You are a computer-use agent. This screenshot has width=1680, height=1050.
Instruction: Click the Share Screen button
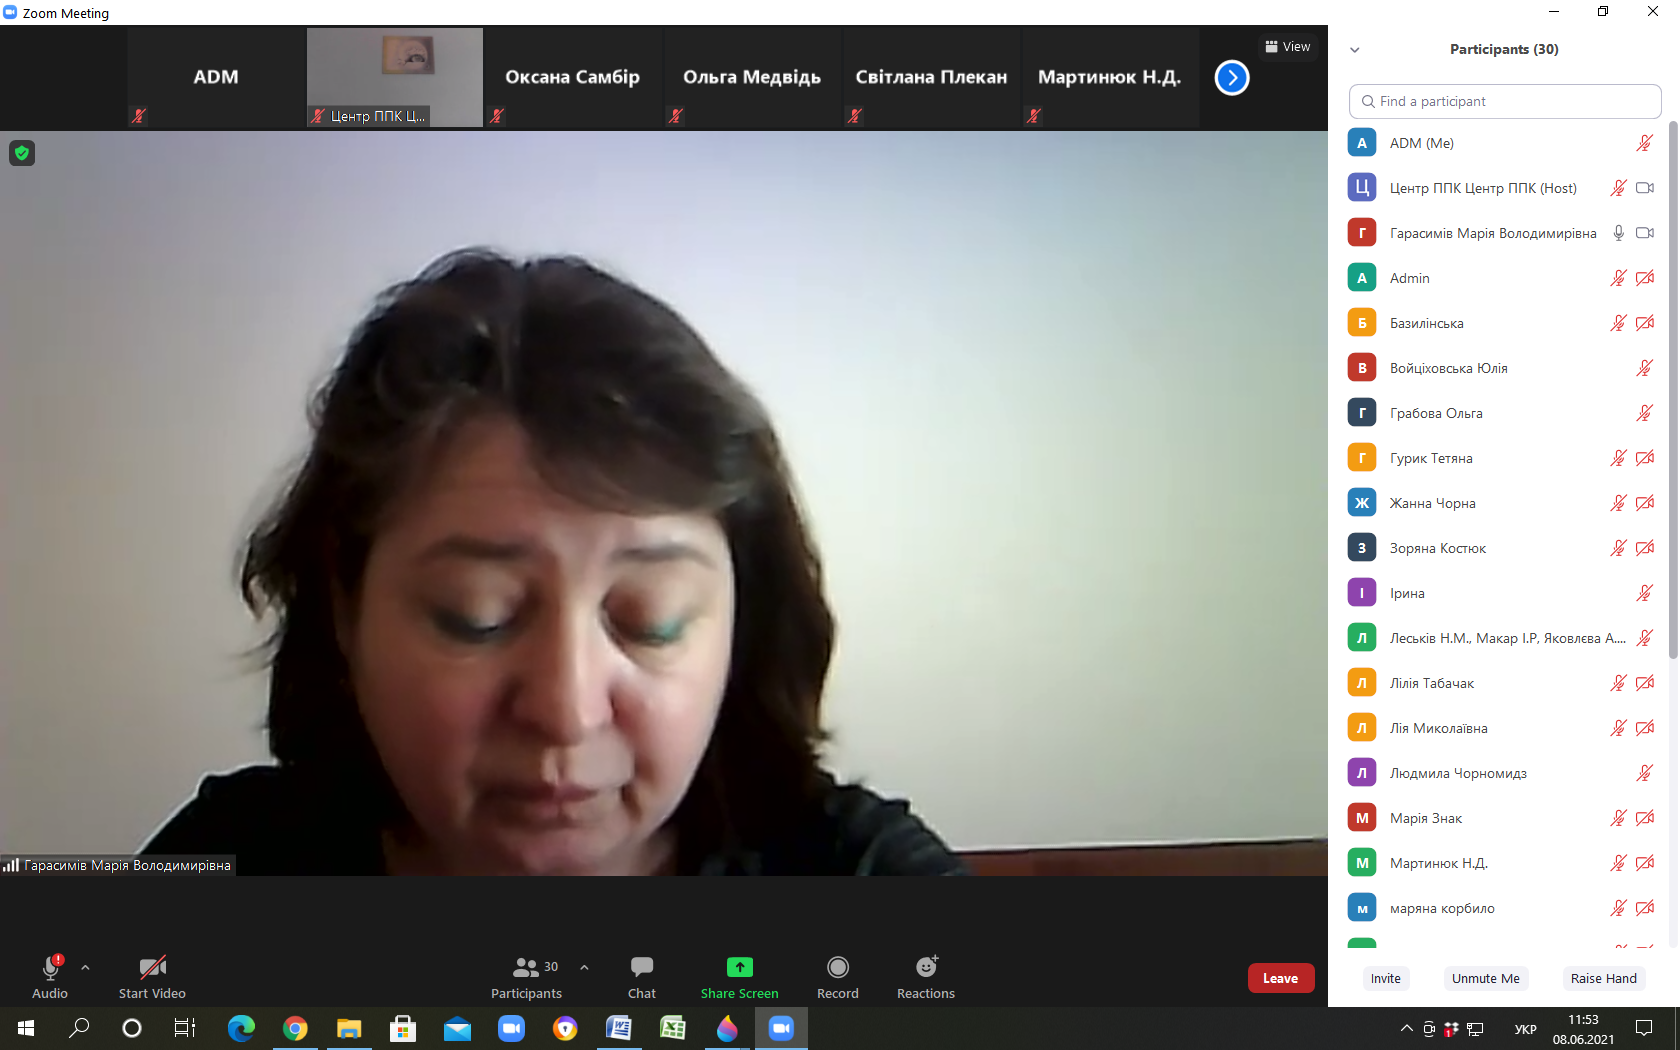pyautogui.click(x=739, y=977)
